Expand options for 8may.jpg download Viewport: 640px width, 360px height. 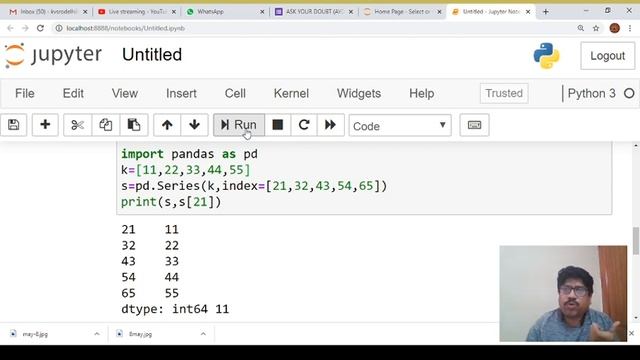pyautogui.click(x=203, y=334)
